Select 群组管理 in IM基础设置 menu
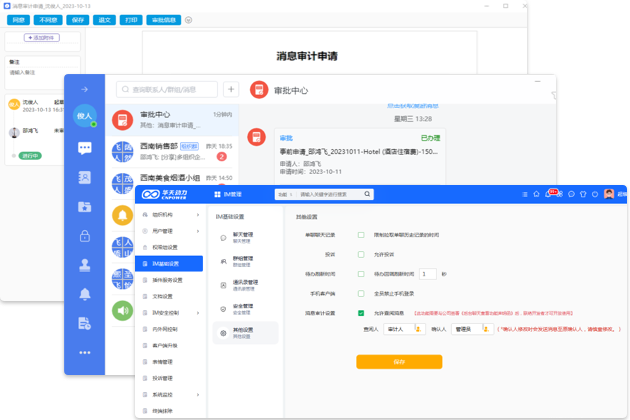The width and height of the screenshot is (630, 420). (x=244, y=259)
